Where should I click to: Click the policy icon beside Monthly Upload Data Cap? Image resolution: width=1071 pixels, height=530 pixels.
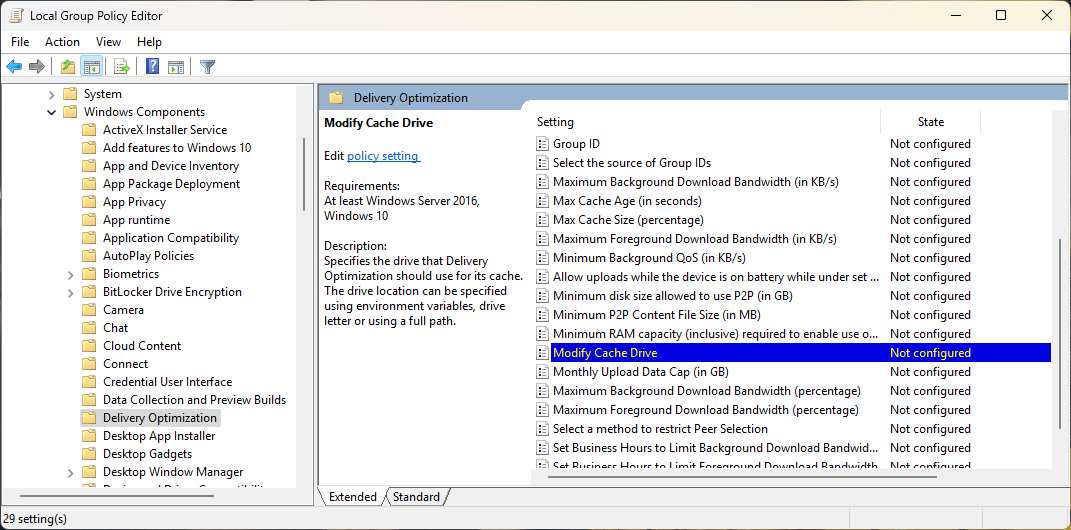[543, 372]
